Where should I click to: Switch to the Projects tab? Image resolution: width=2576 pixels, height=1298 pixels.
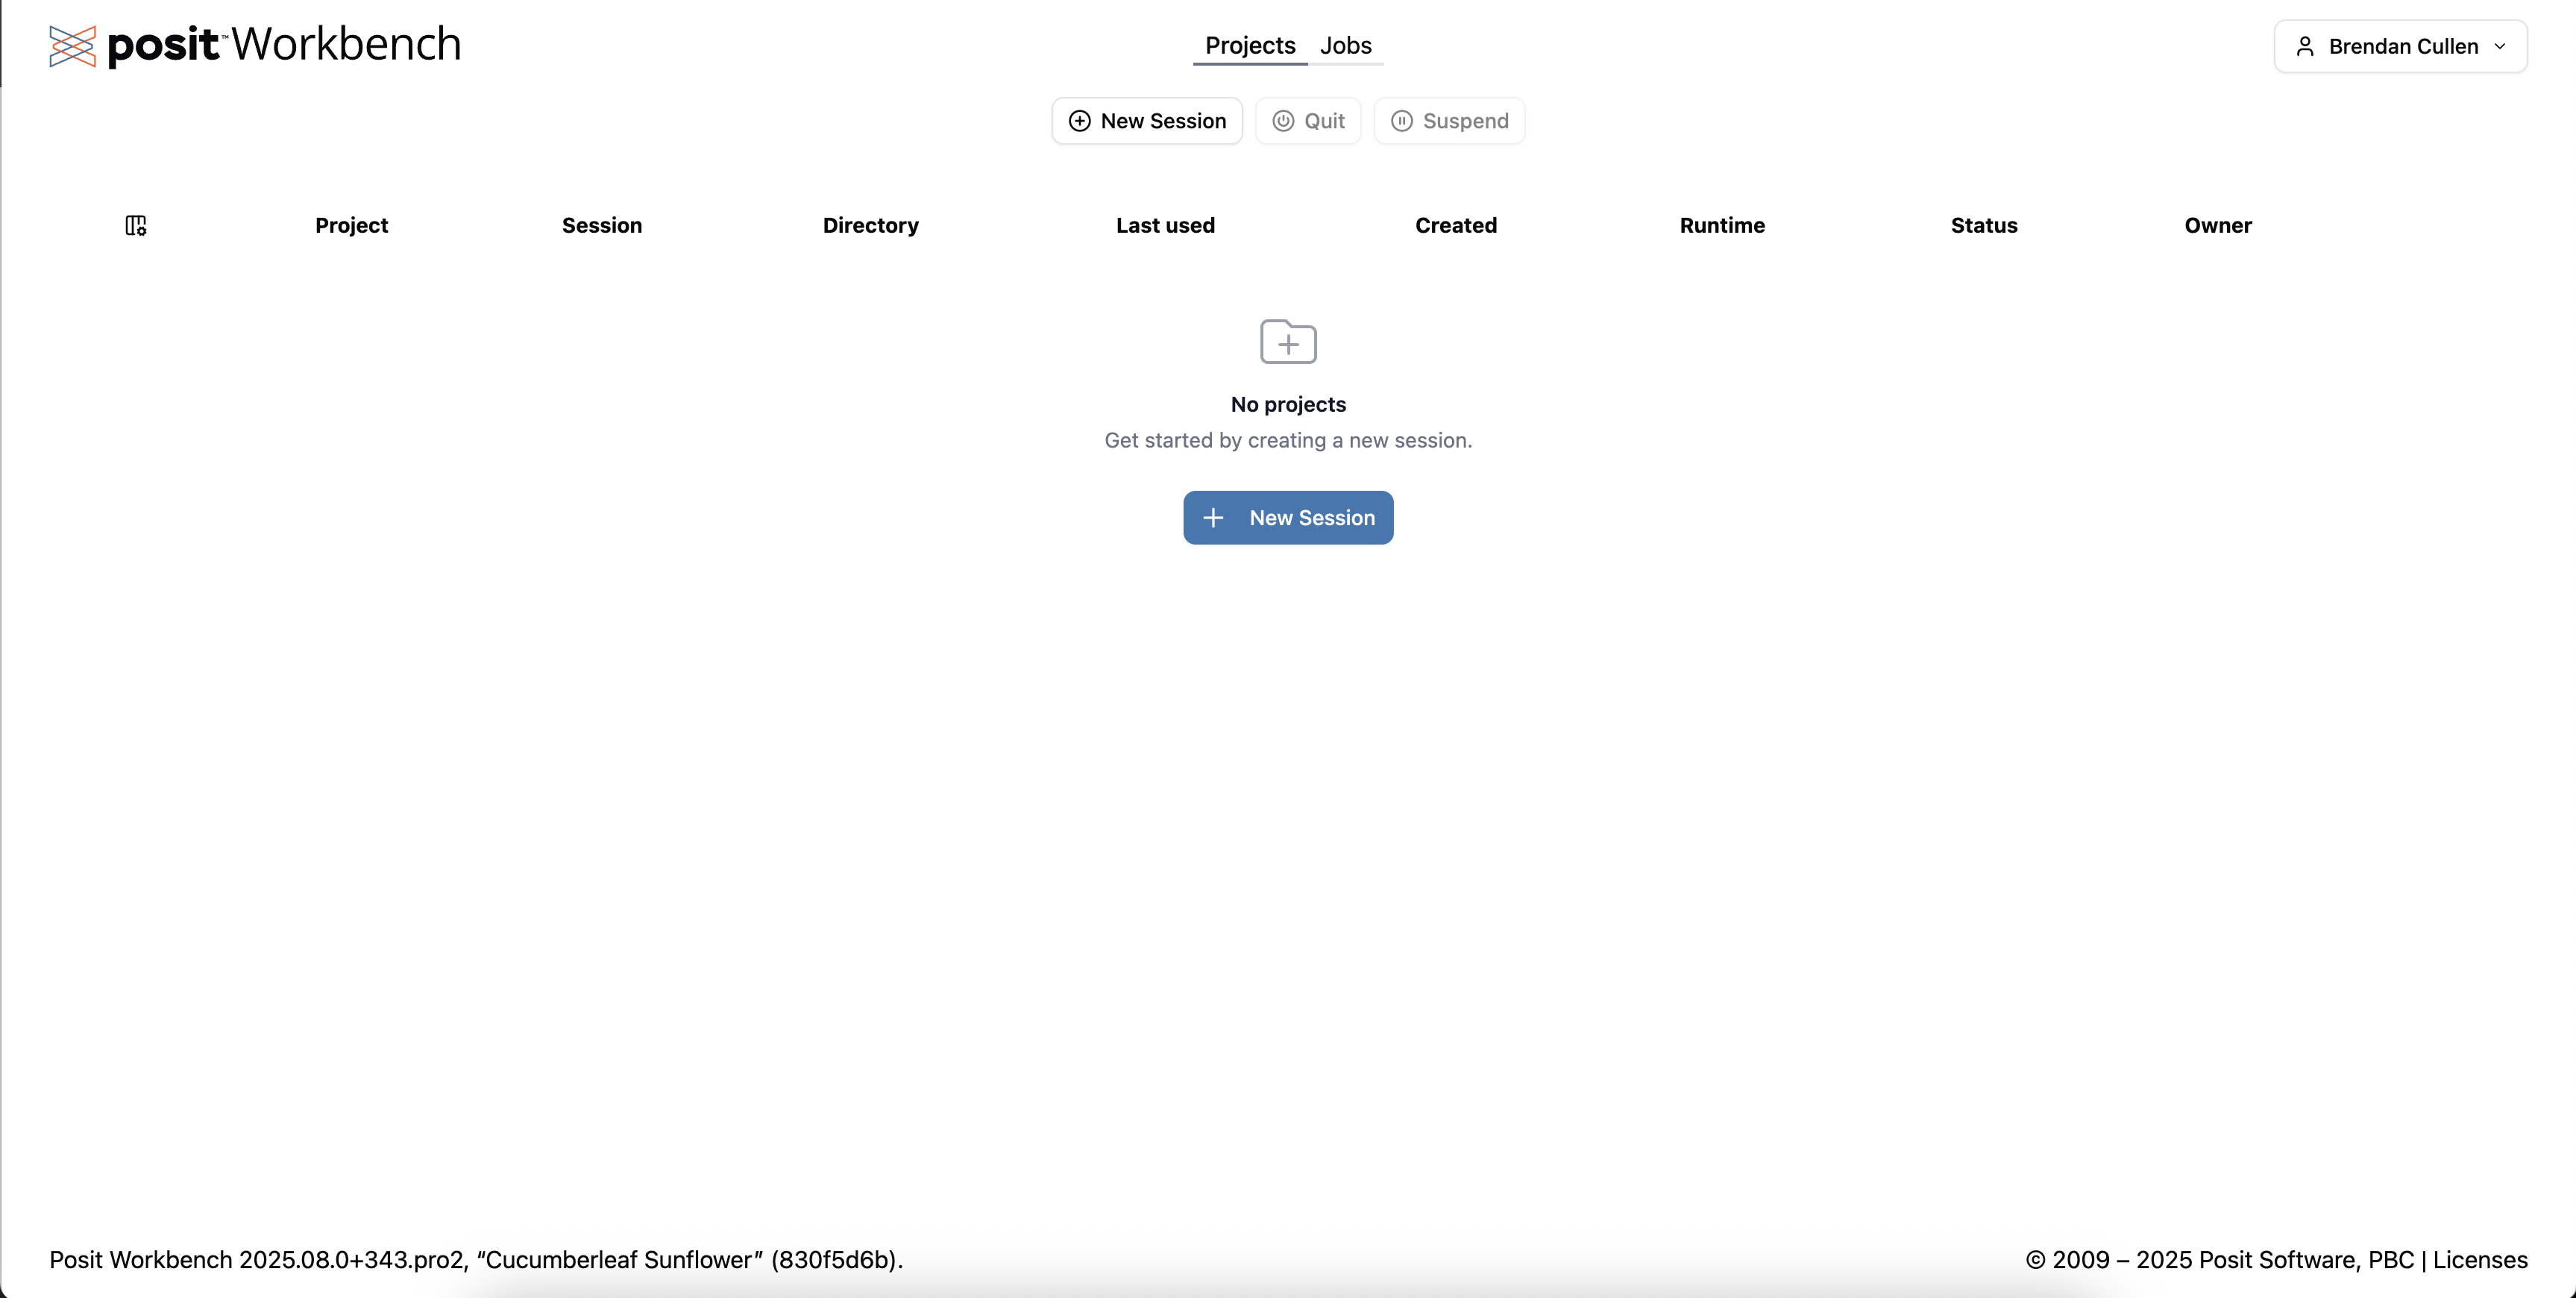pos(1250,45)
